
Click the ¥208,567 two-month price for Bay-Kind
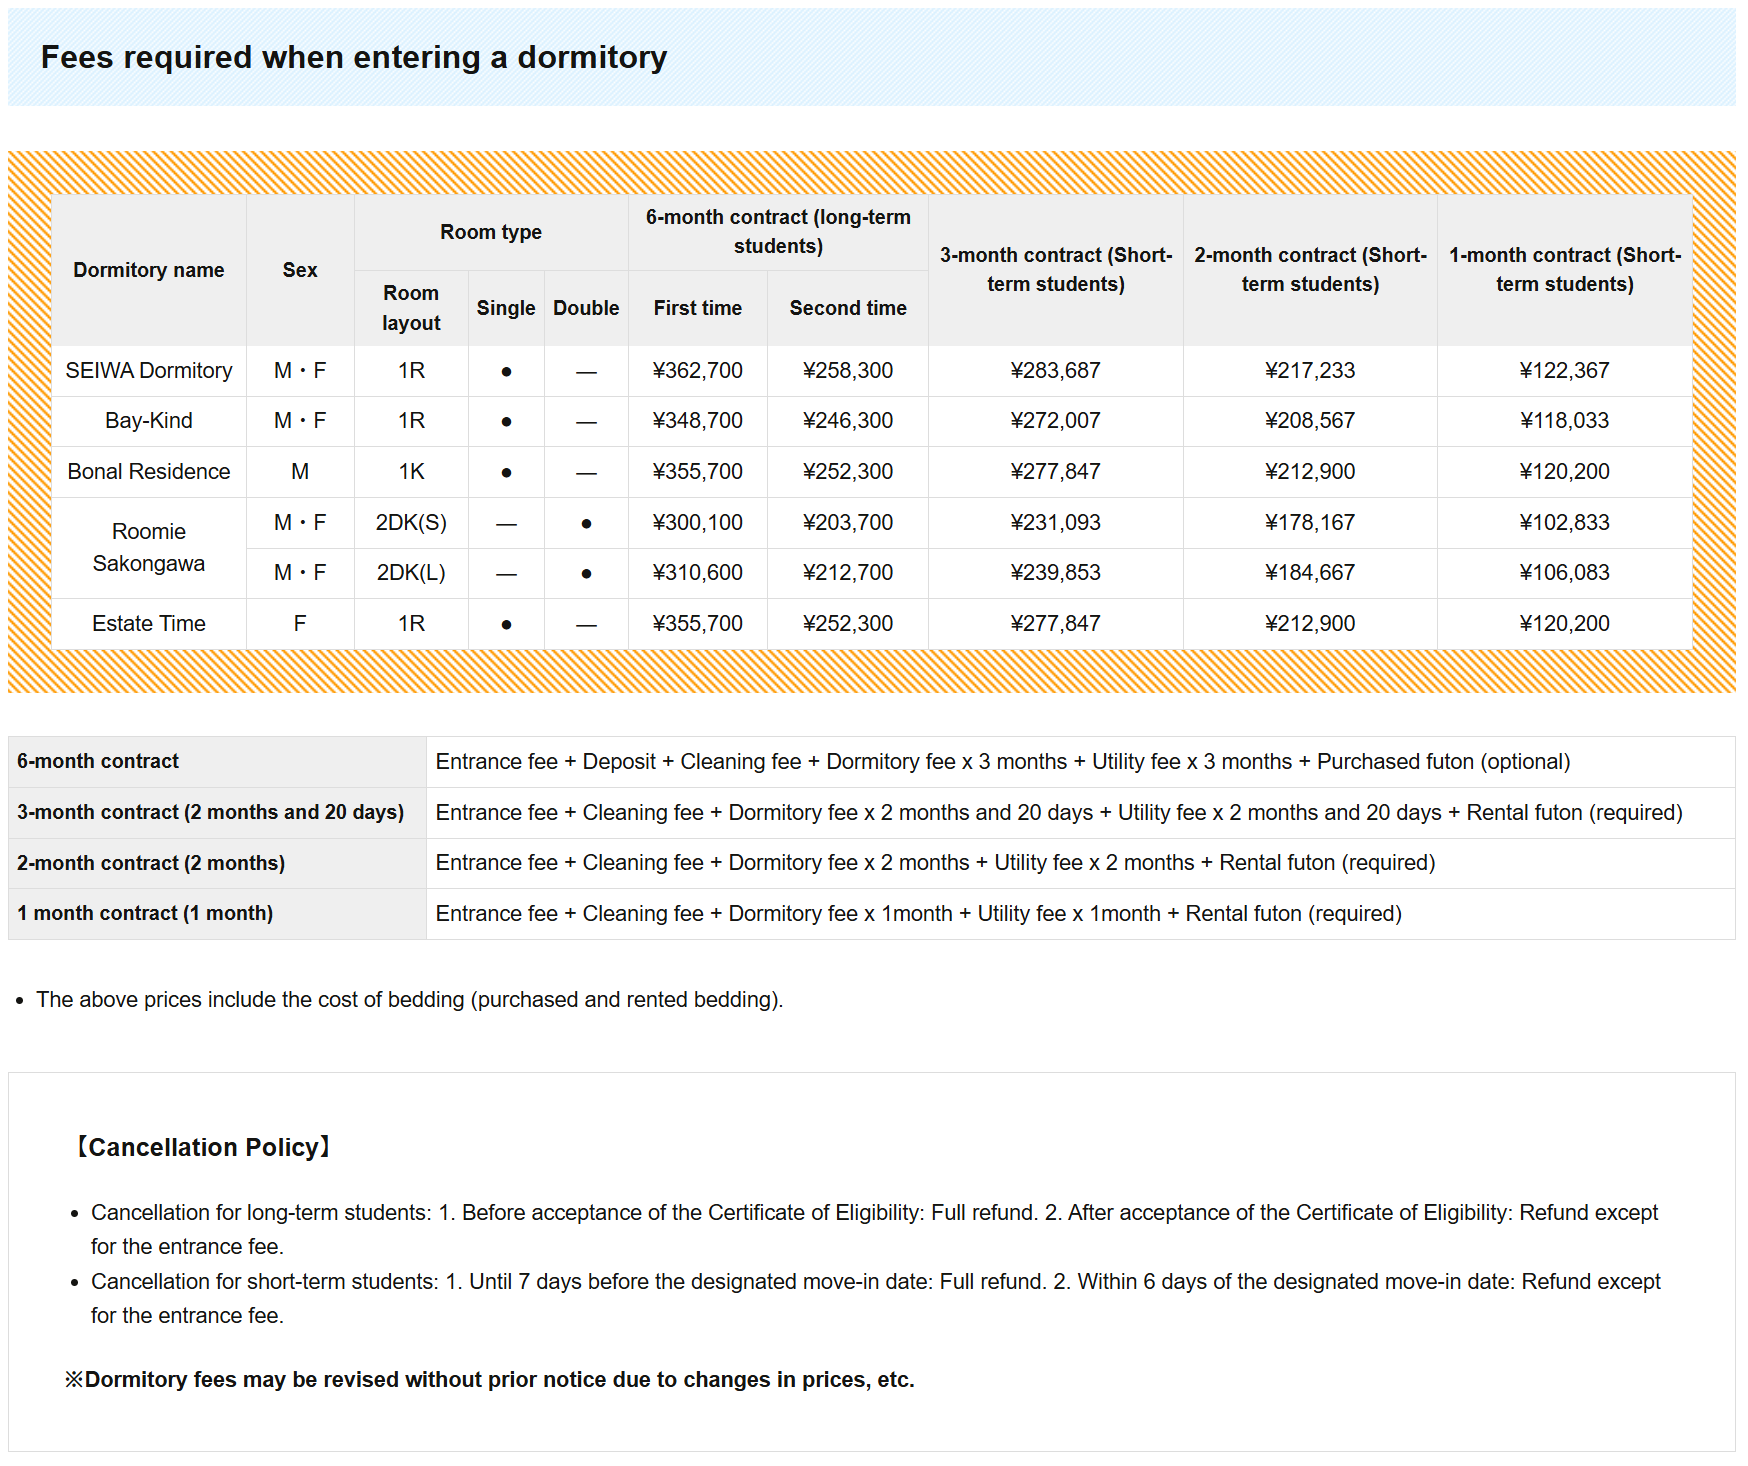pyautogui.click(x=1309, y=421)
